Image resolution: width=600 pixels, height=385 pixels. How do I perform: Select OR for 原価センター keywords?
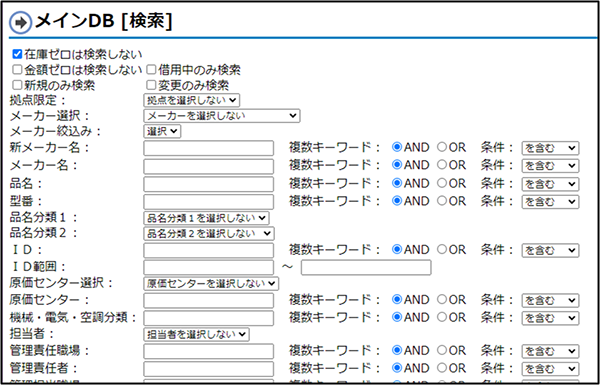[442, 299]
